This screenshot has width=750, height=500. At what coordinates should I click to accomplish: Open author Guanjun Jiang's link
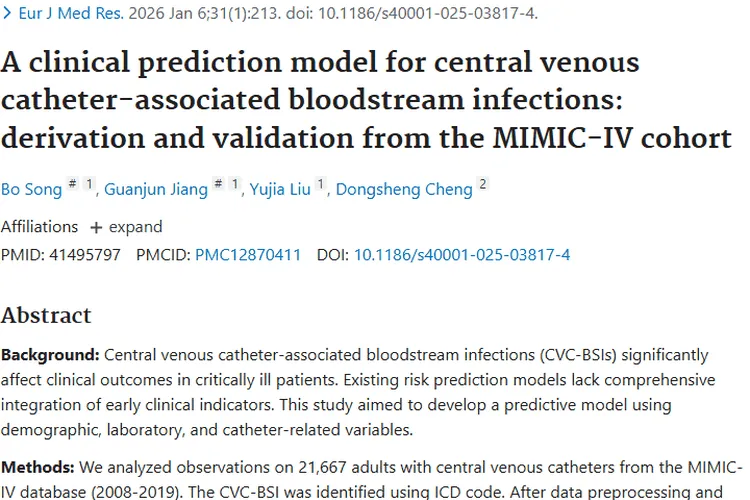point(157,189)
